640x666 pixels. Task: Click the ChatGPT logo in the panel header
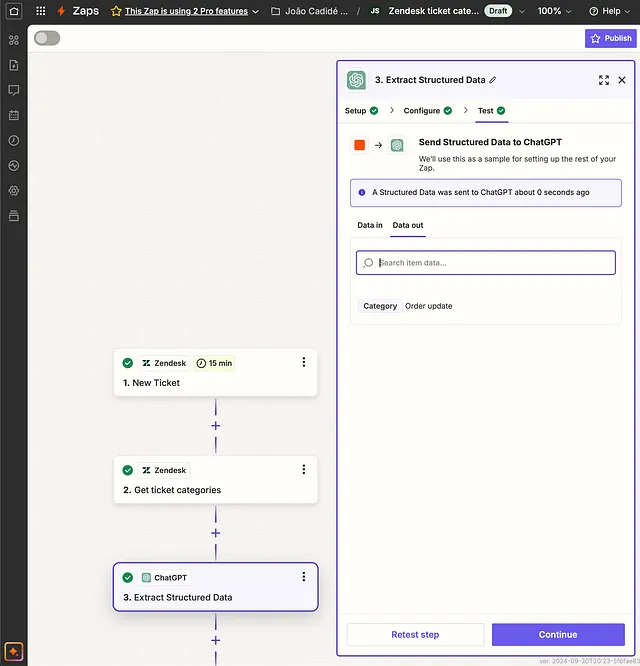[x=356, y=80]
